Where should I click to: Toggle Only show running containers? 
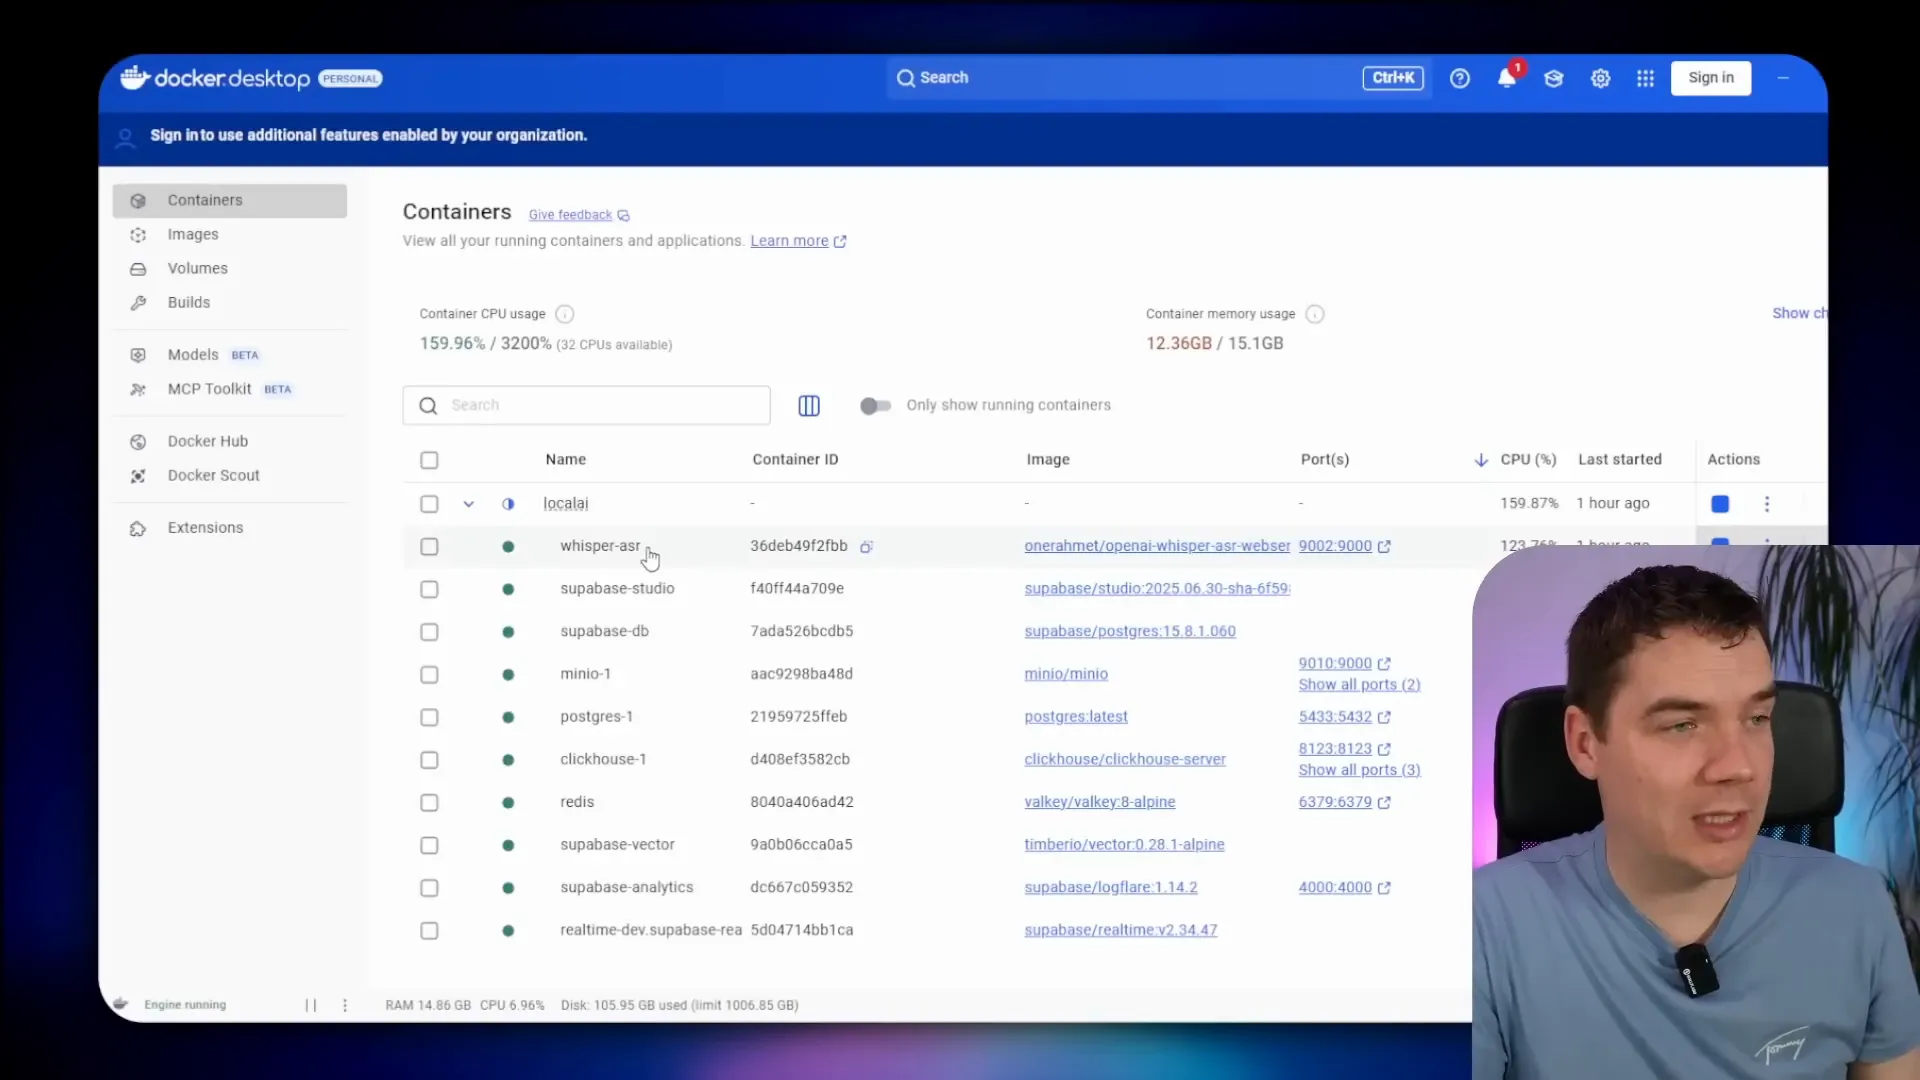(x=875, y=405)
